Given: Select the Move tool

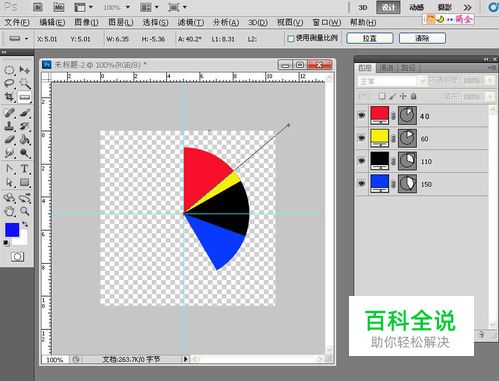Looking at the screenshot, I should (24, 70).
